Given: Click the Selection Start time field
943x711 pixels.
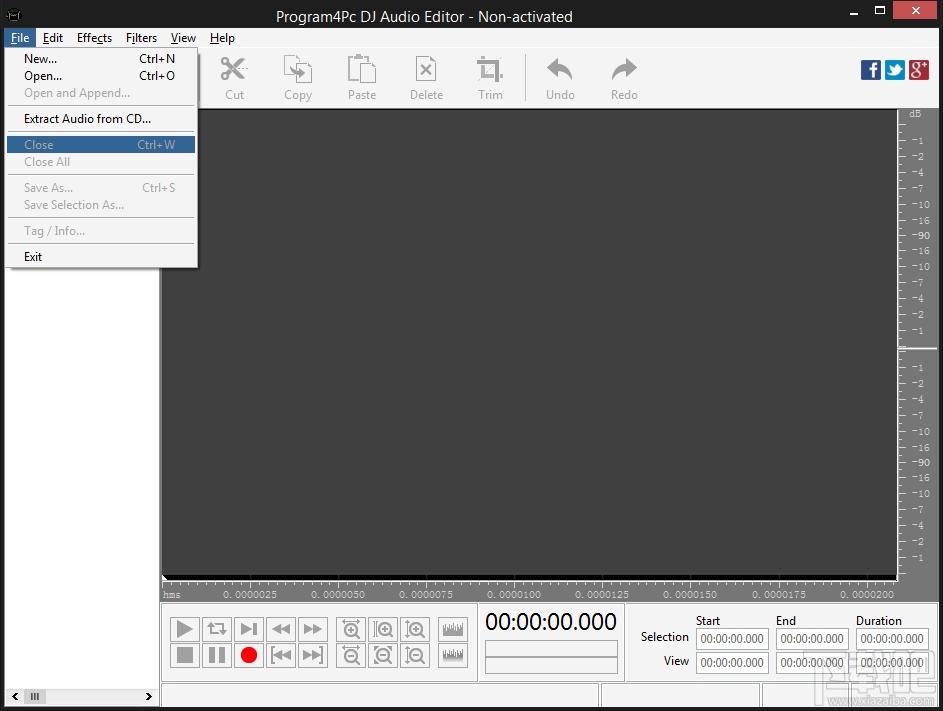Looking at the screenshot, I should pyautogui.click(x=732, y=639).
